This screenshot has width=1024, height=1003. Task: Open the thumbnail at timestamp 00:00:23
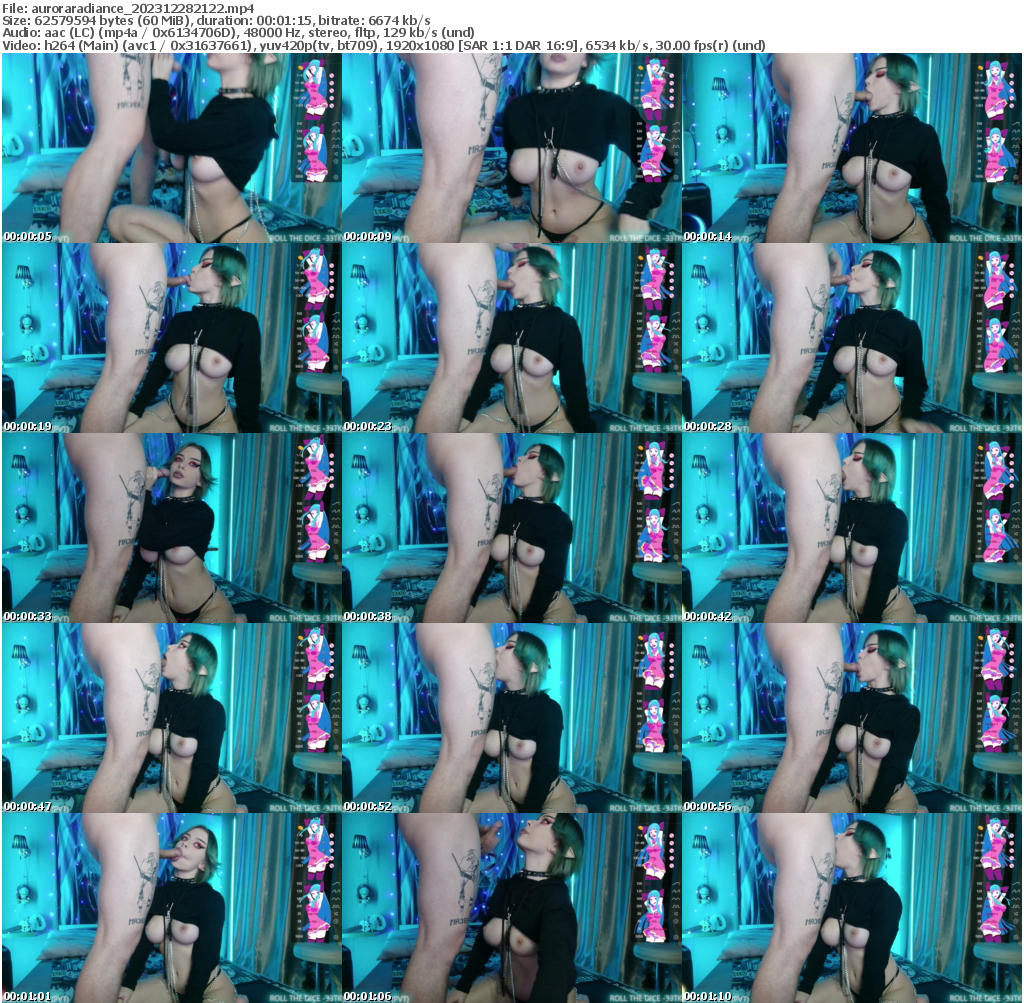click(x=512, y=335)
